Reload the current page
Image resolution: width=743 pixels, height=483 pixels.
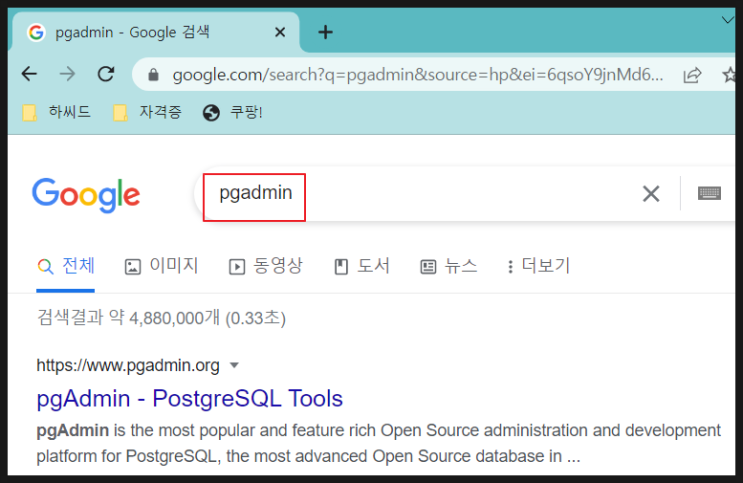coord(106,74)
